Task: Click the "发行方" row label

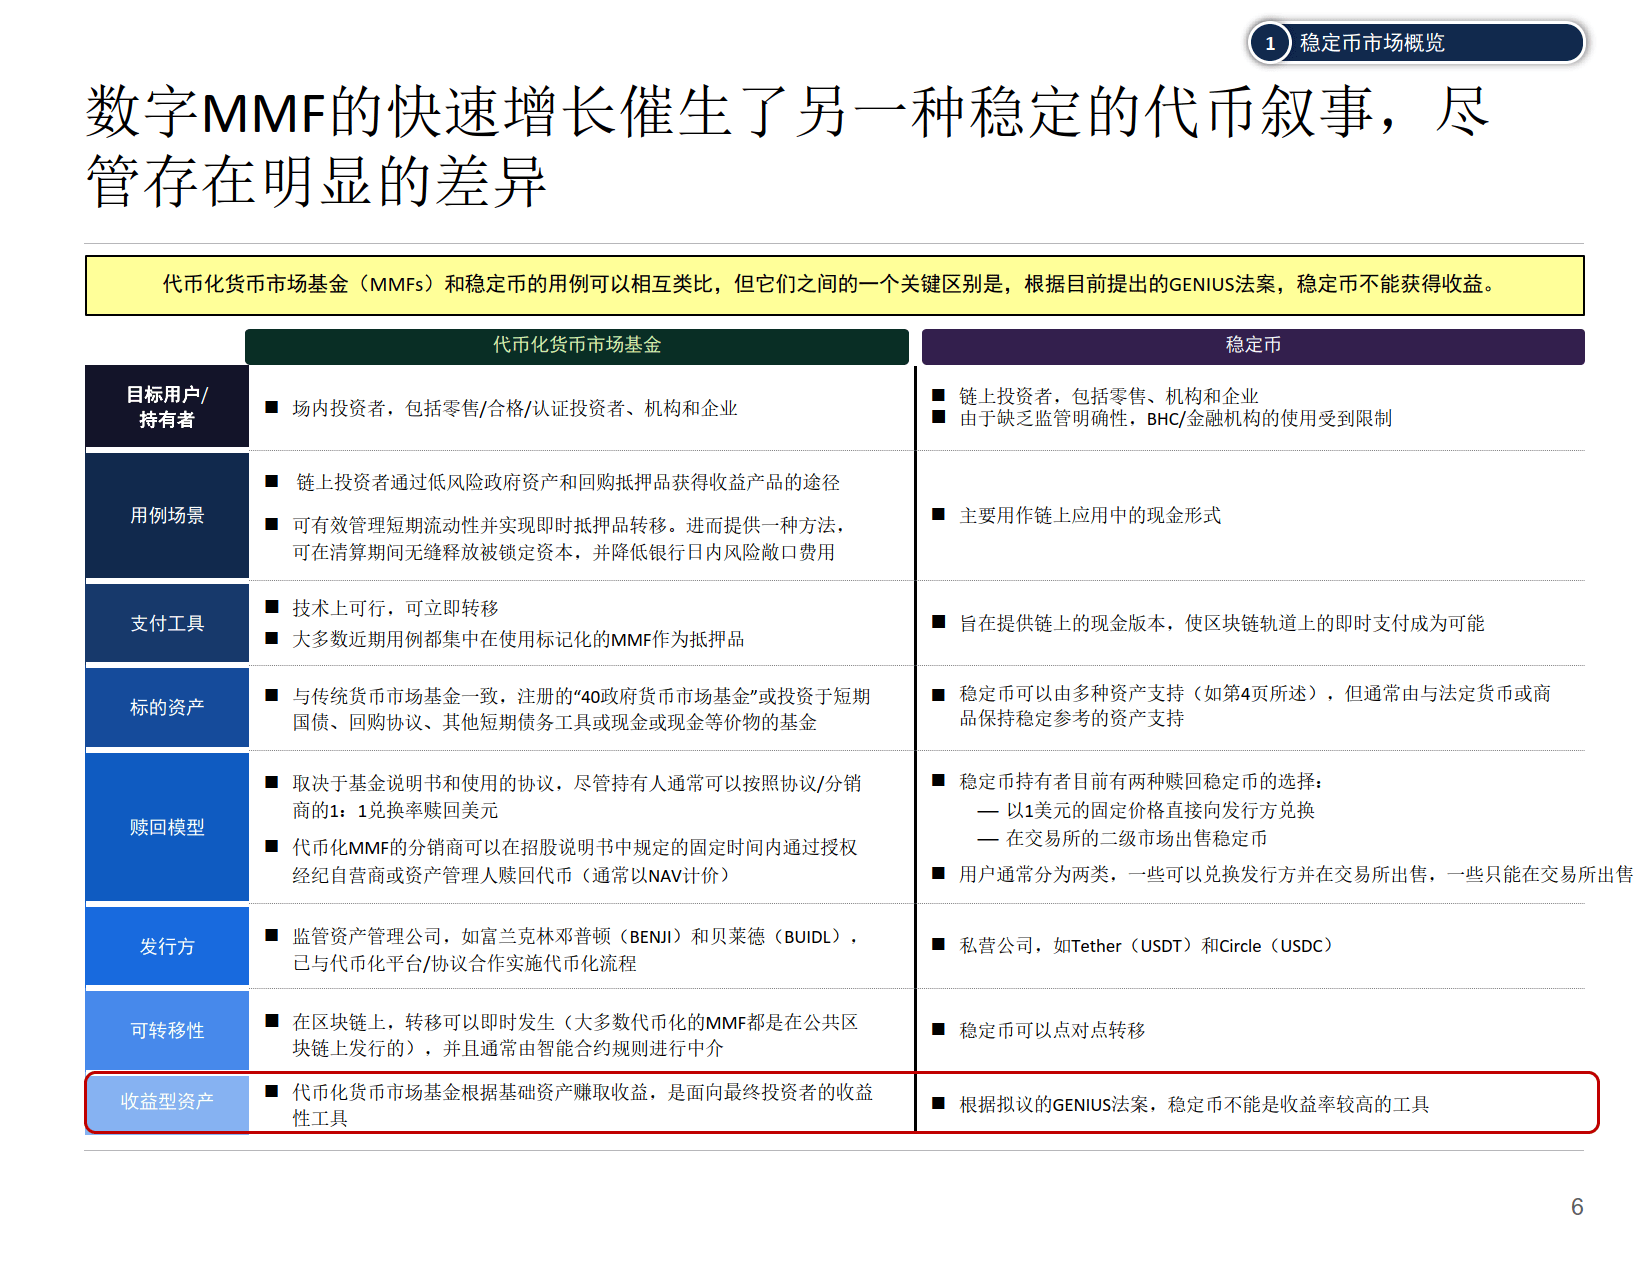Action: pyautogui.click(x=166, y=946)
